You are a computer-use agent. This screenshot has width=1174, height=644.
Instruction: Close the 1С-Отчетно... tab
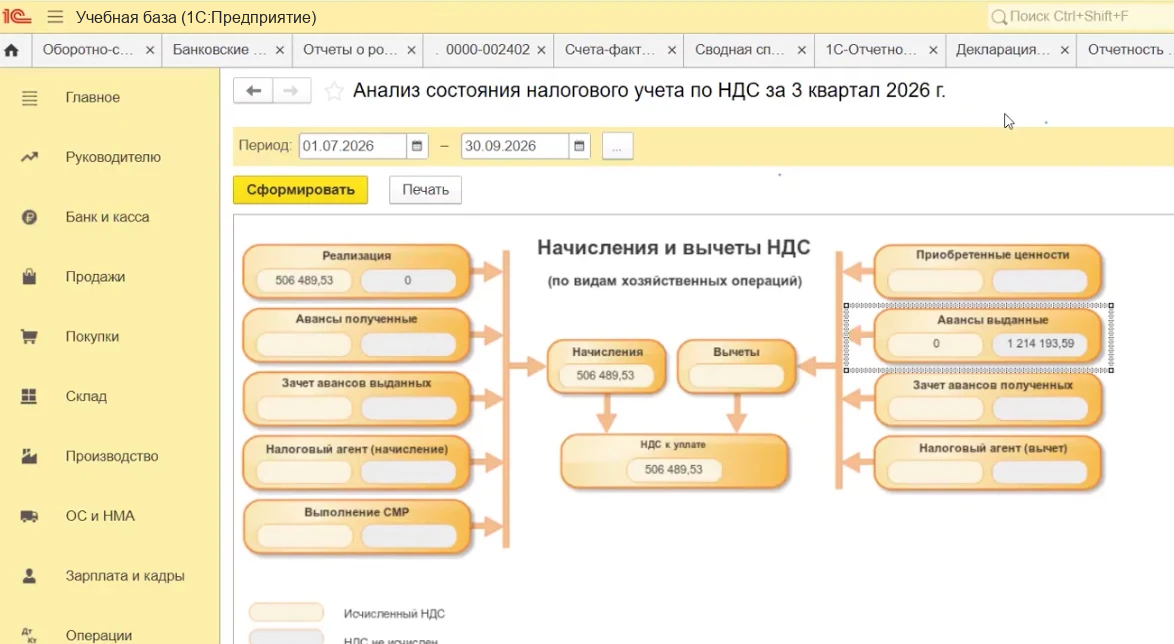(933, 50)
